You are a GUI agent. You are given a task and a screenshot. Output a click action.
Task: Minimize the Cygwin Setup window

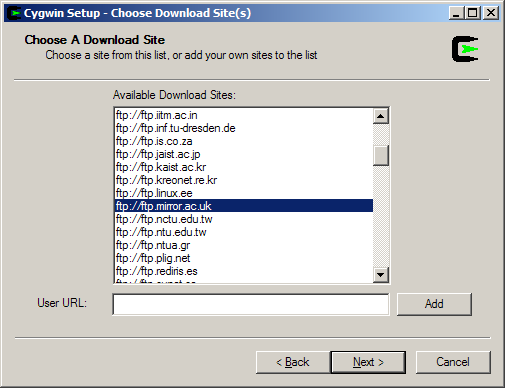456,13
